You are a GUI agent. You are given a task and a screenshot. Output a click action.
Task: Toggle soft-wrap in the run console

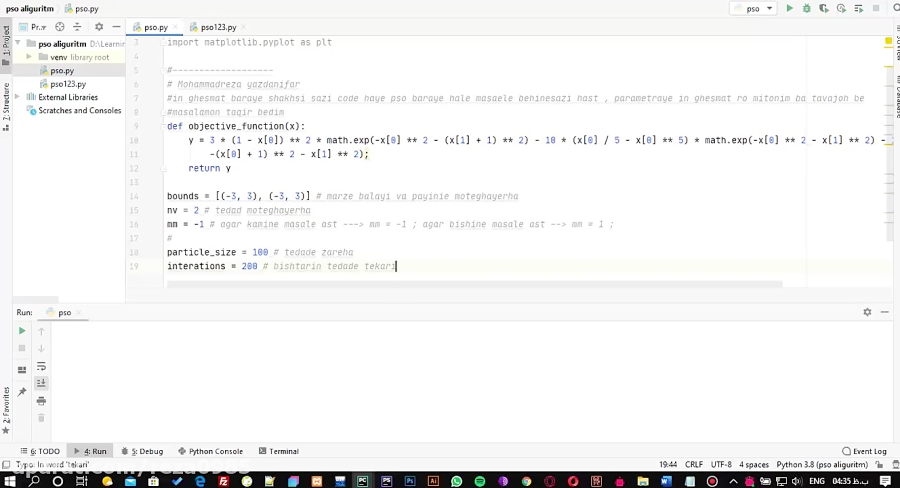click(41, 366)
